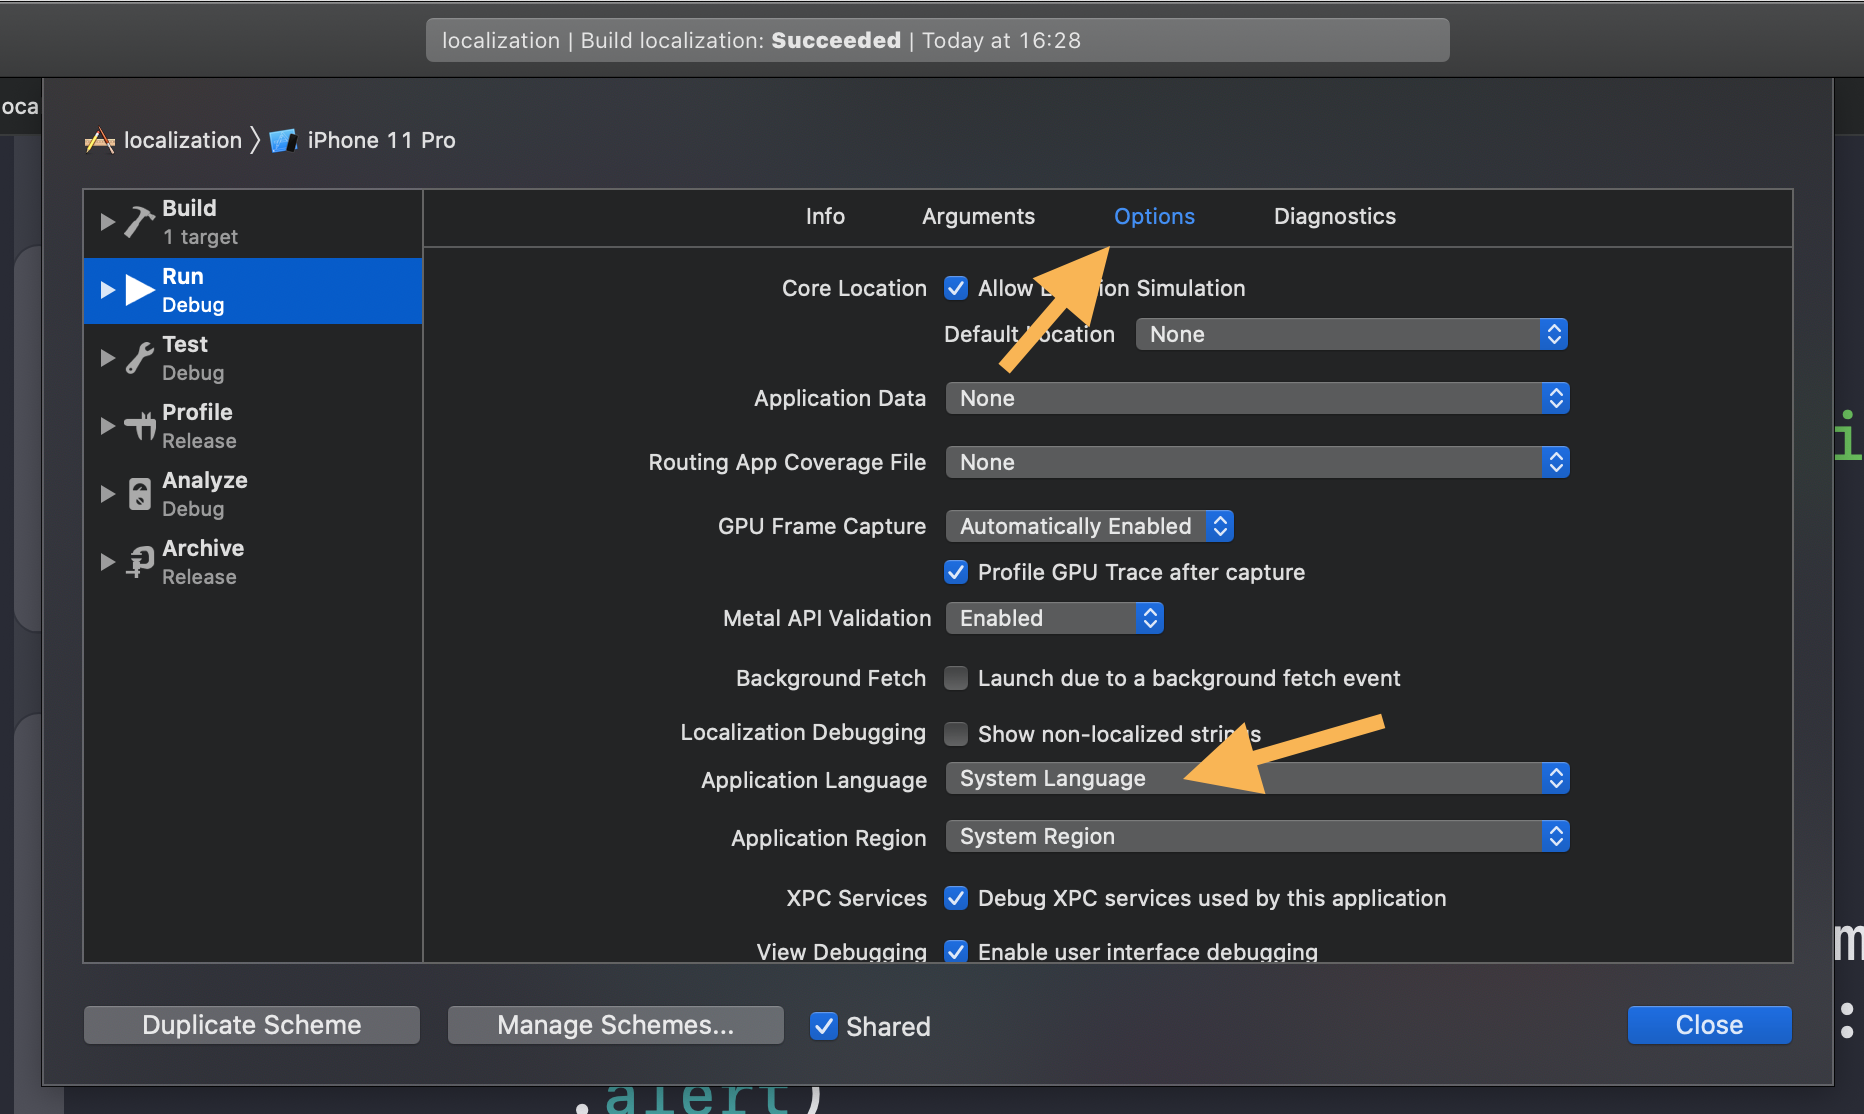This screenshot has width=1864, height=1114.
Task: Expand the Test disclosure triangle
Action: (x=107, y=358)
